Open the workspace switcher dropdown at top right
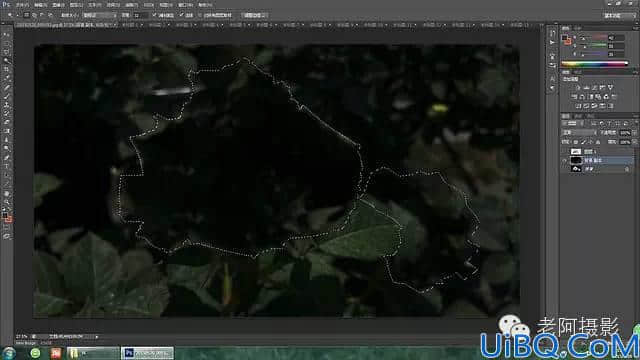Viewport: 640px width, 360px height. 619,16
